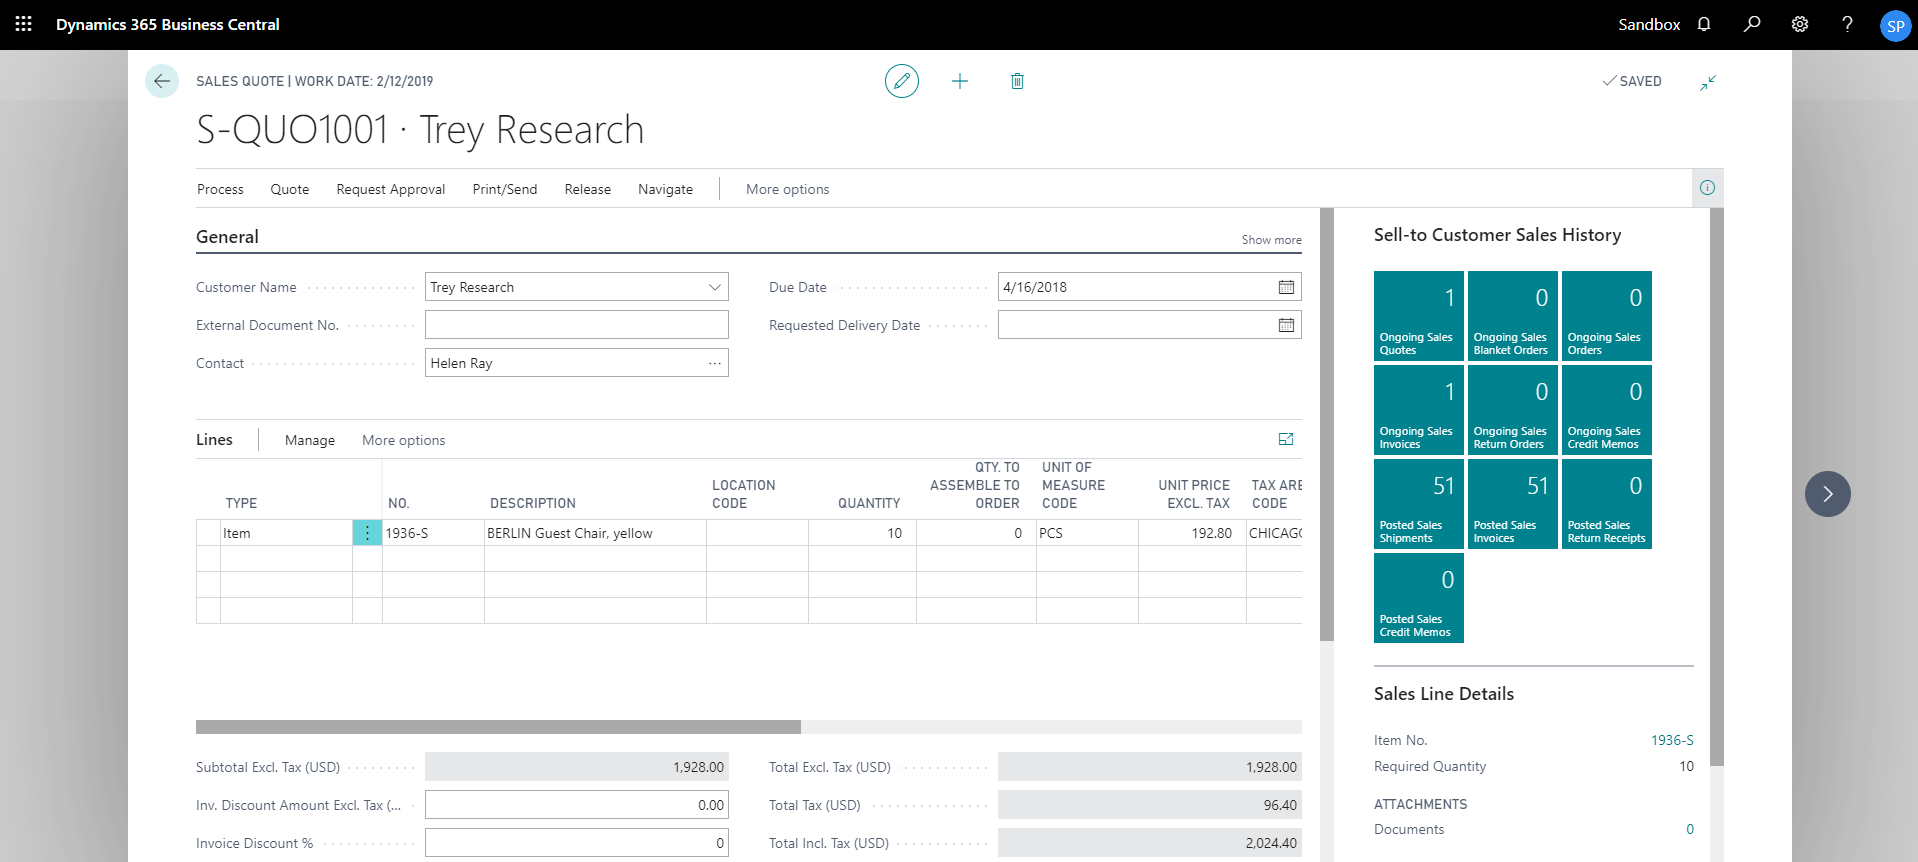
Task: Collapse the page with the shrink arrows icon
Action: (1708, 82)
